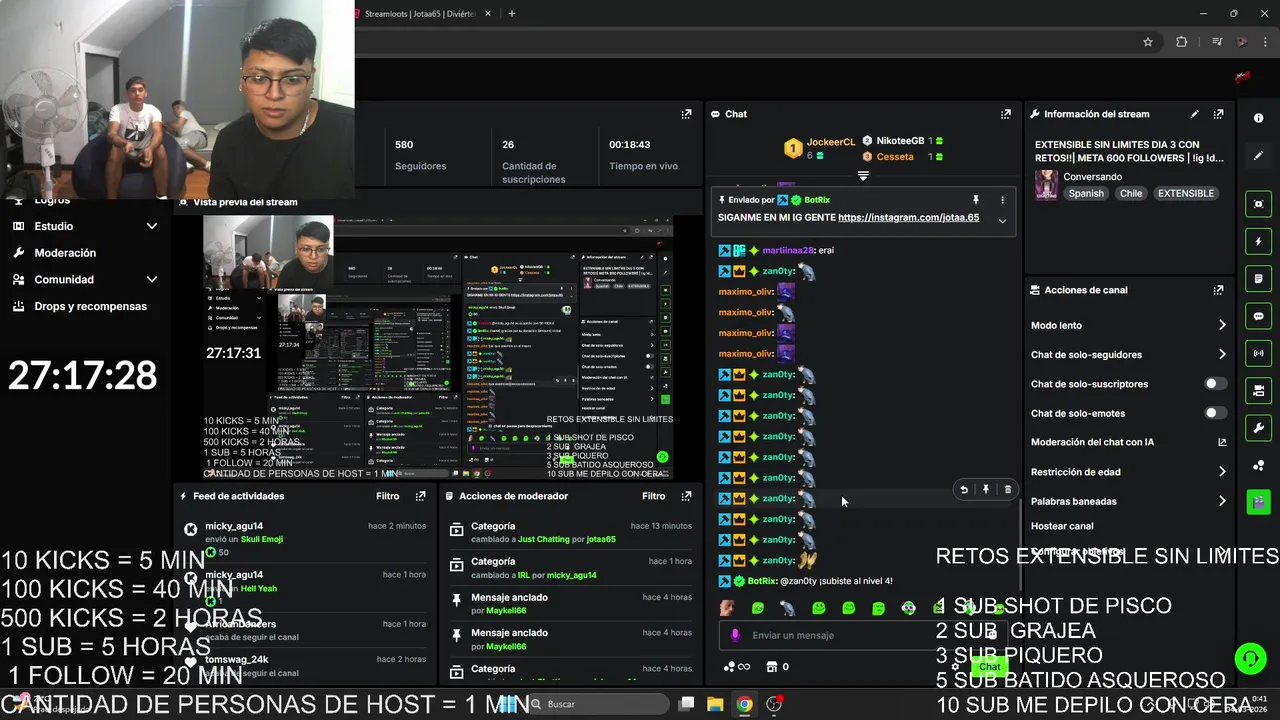Click the capture frame icon in right sidebar

coord(1258,204)
